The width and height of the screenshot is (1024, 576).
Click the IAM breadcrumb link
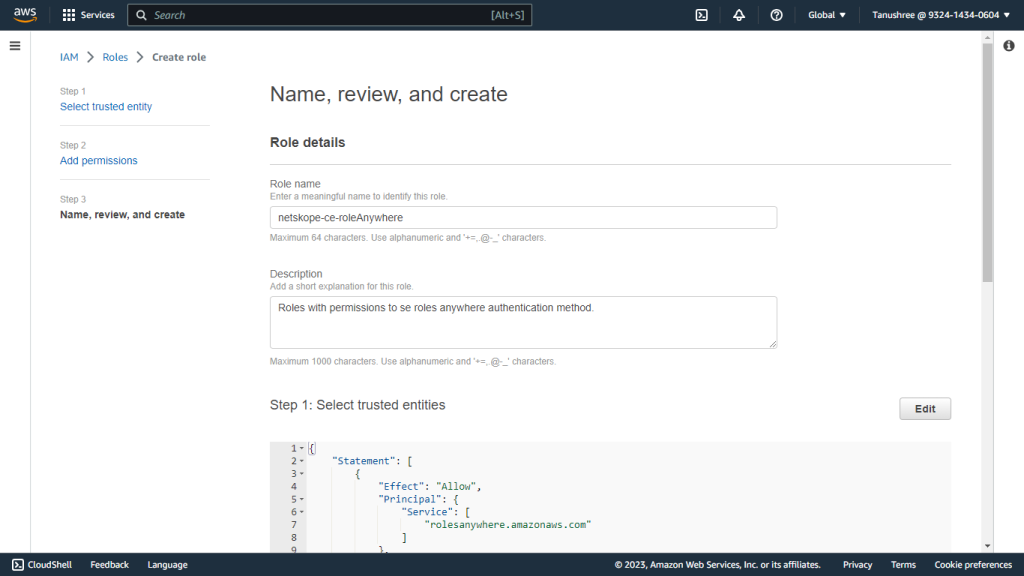pos(69,57)
